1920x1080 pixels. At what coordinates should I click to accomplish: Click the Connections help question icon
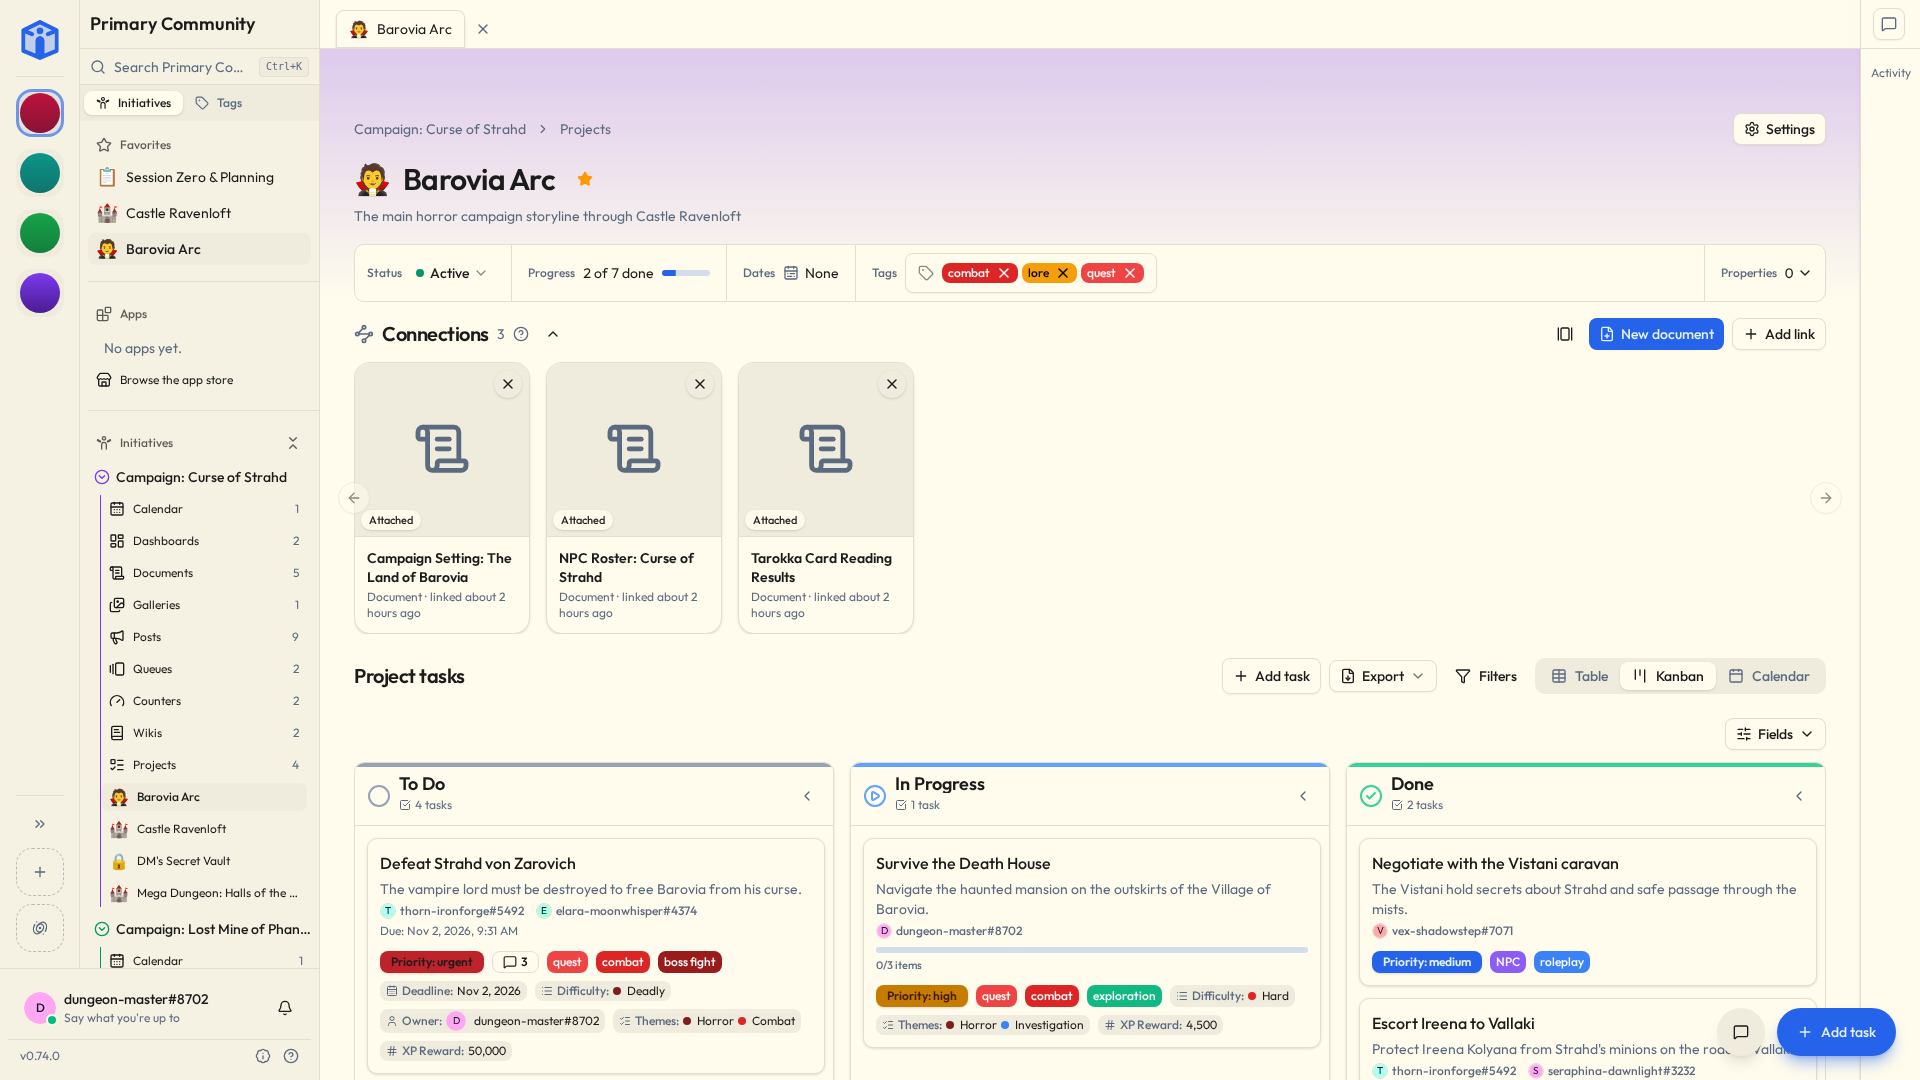point(521,334)
